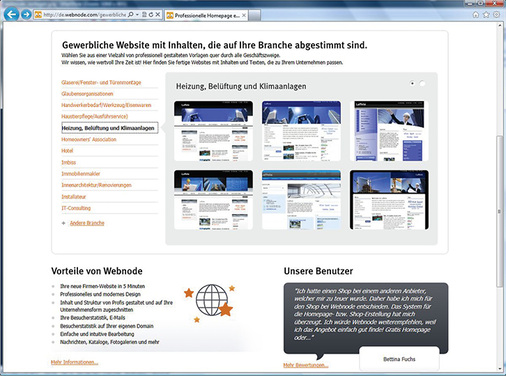
Task: Select the second template page dot
Action: [422, 83]
